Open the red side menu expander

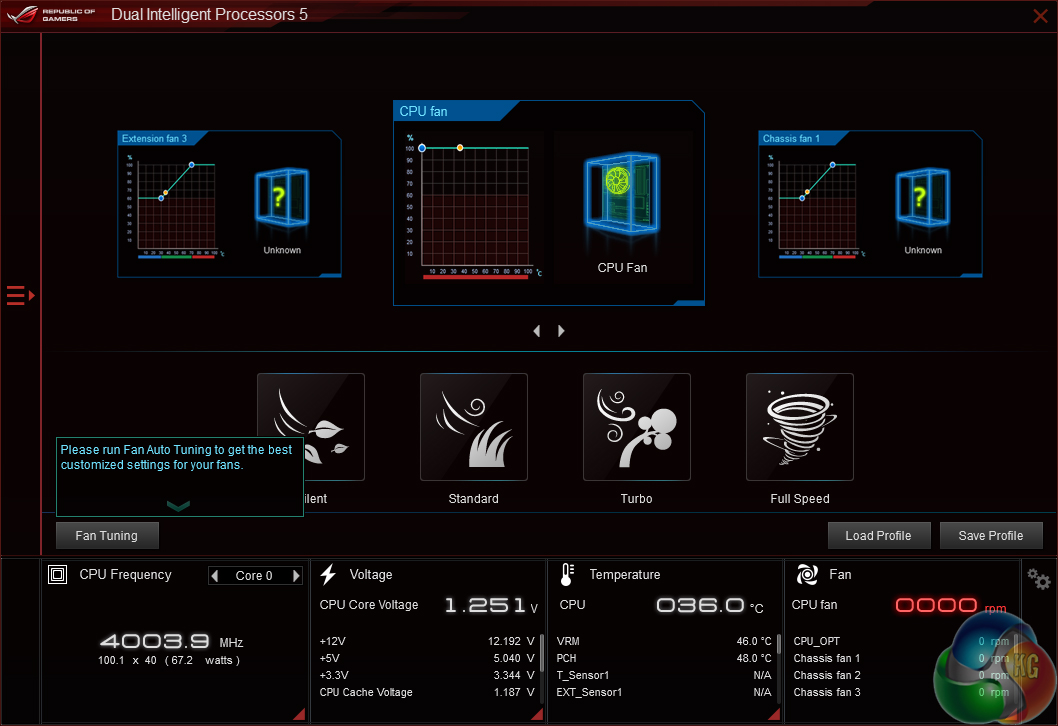tap(20, 296)
